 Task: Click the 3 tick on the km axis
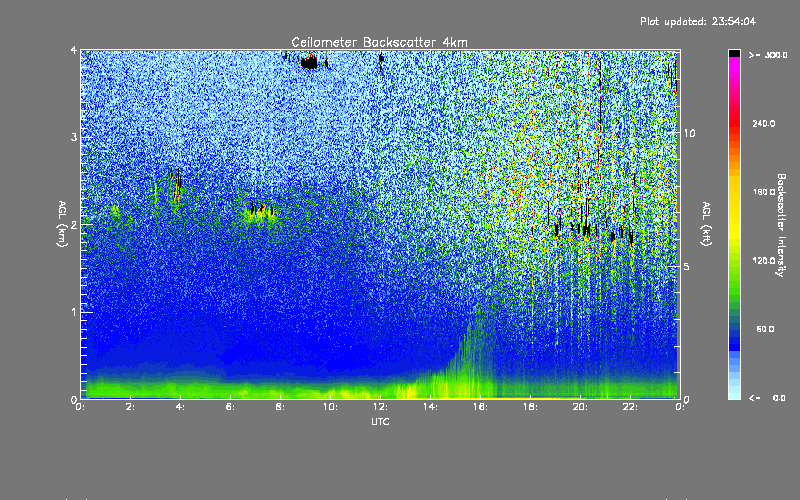[x=74, y=138]
